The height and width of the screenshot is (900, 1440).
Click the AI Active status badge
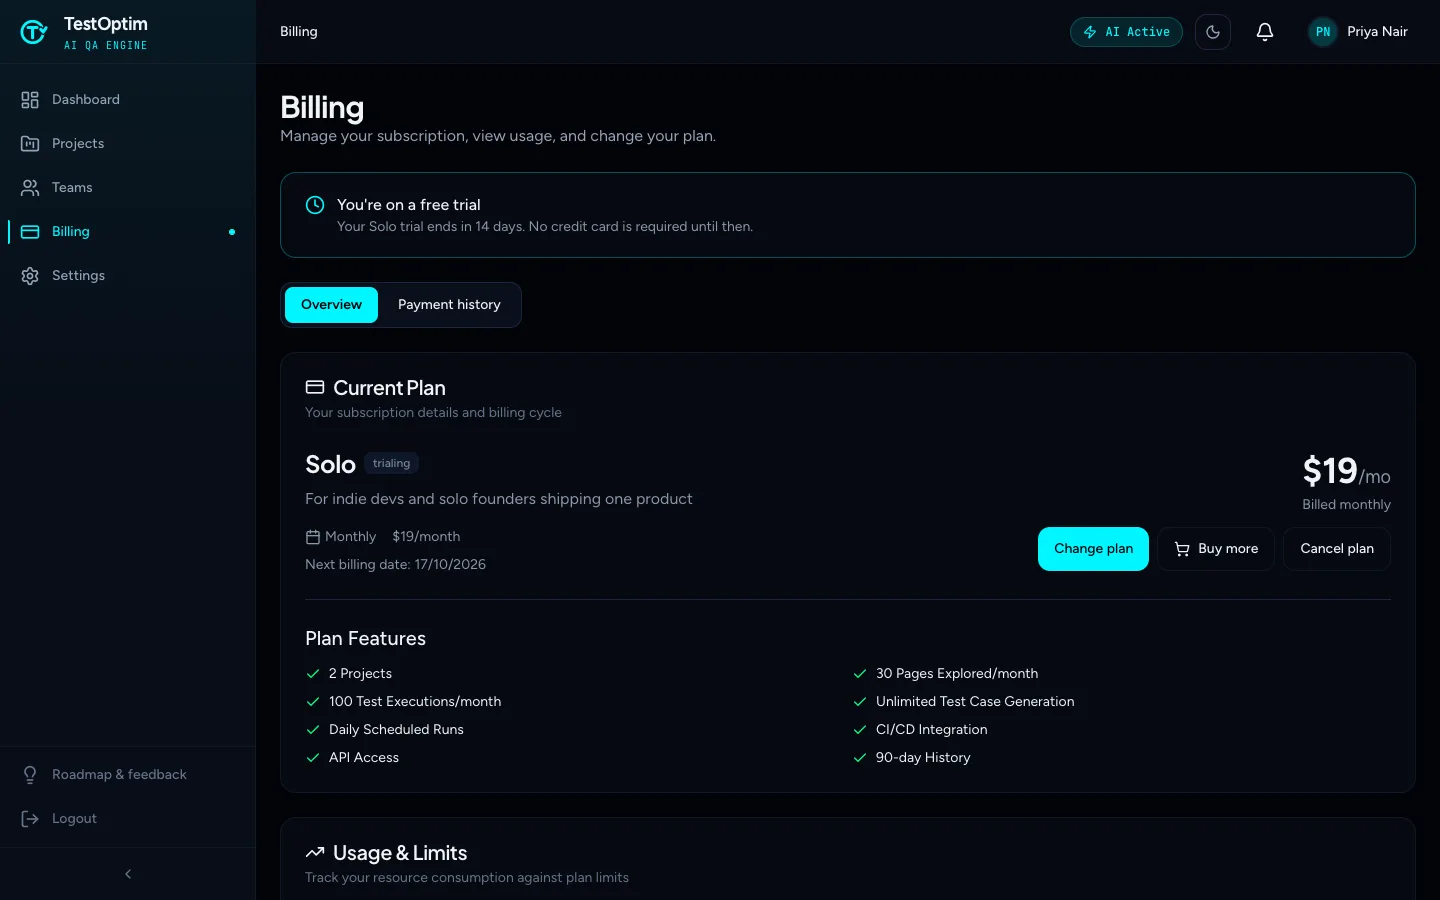(x=1126, y=32)
